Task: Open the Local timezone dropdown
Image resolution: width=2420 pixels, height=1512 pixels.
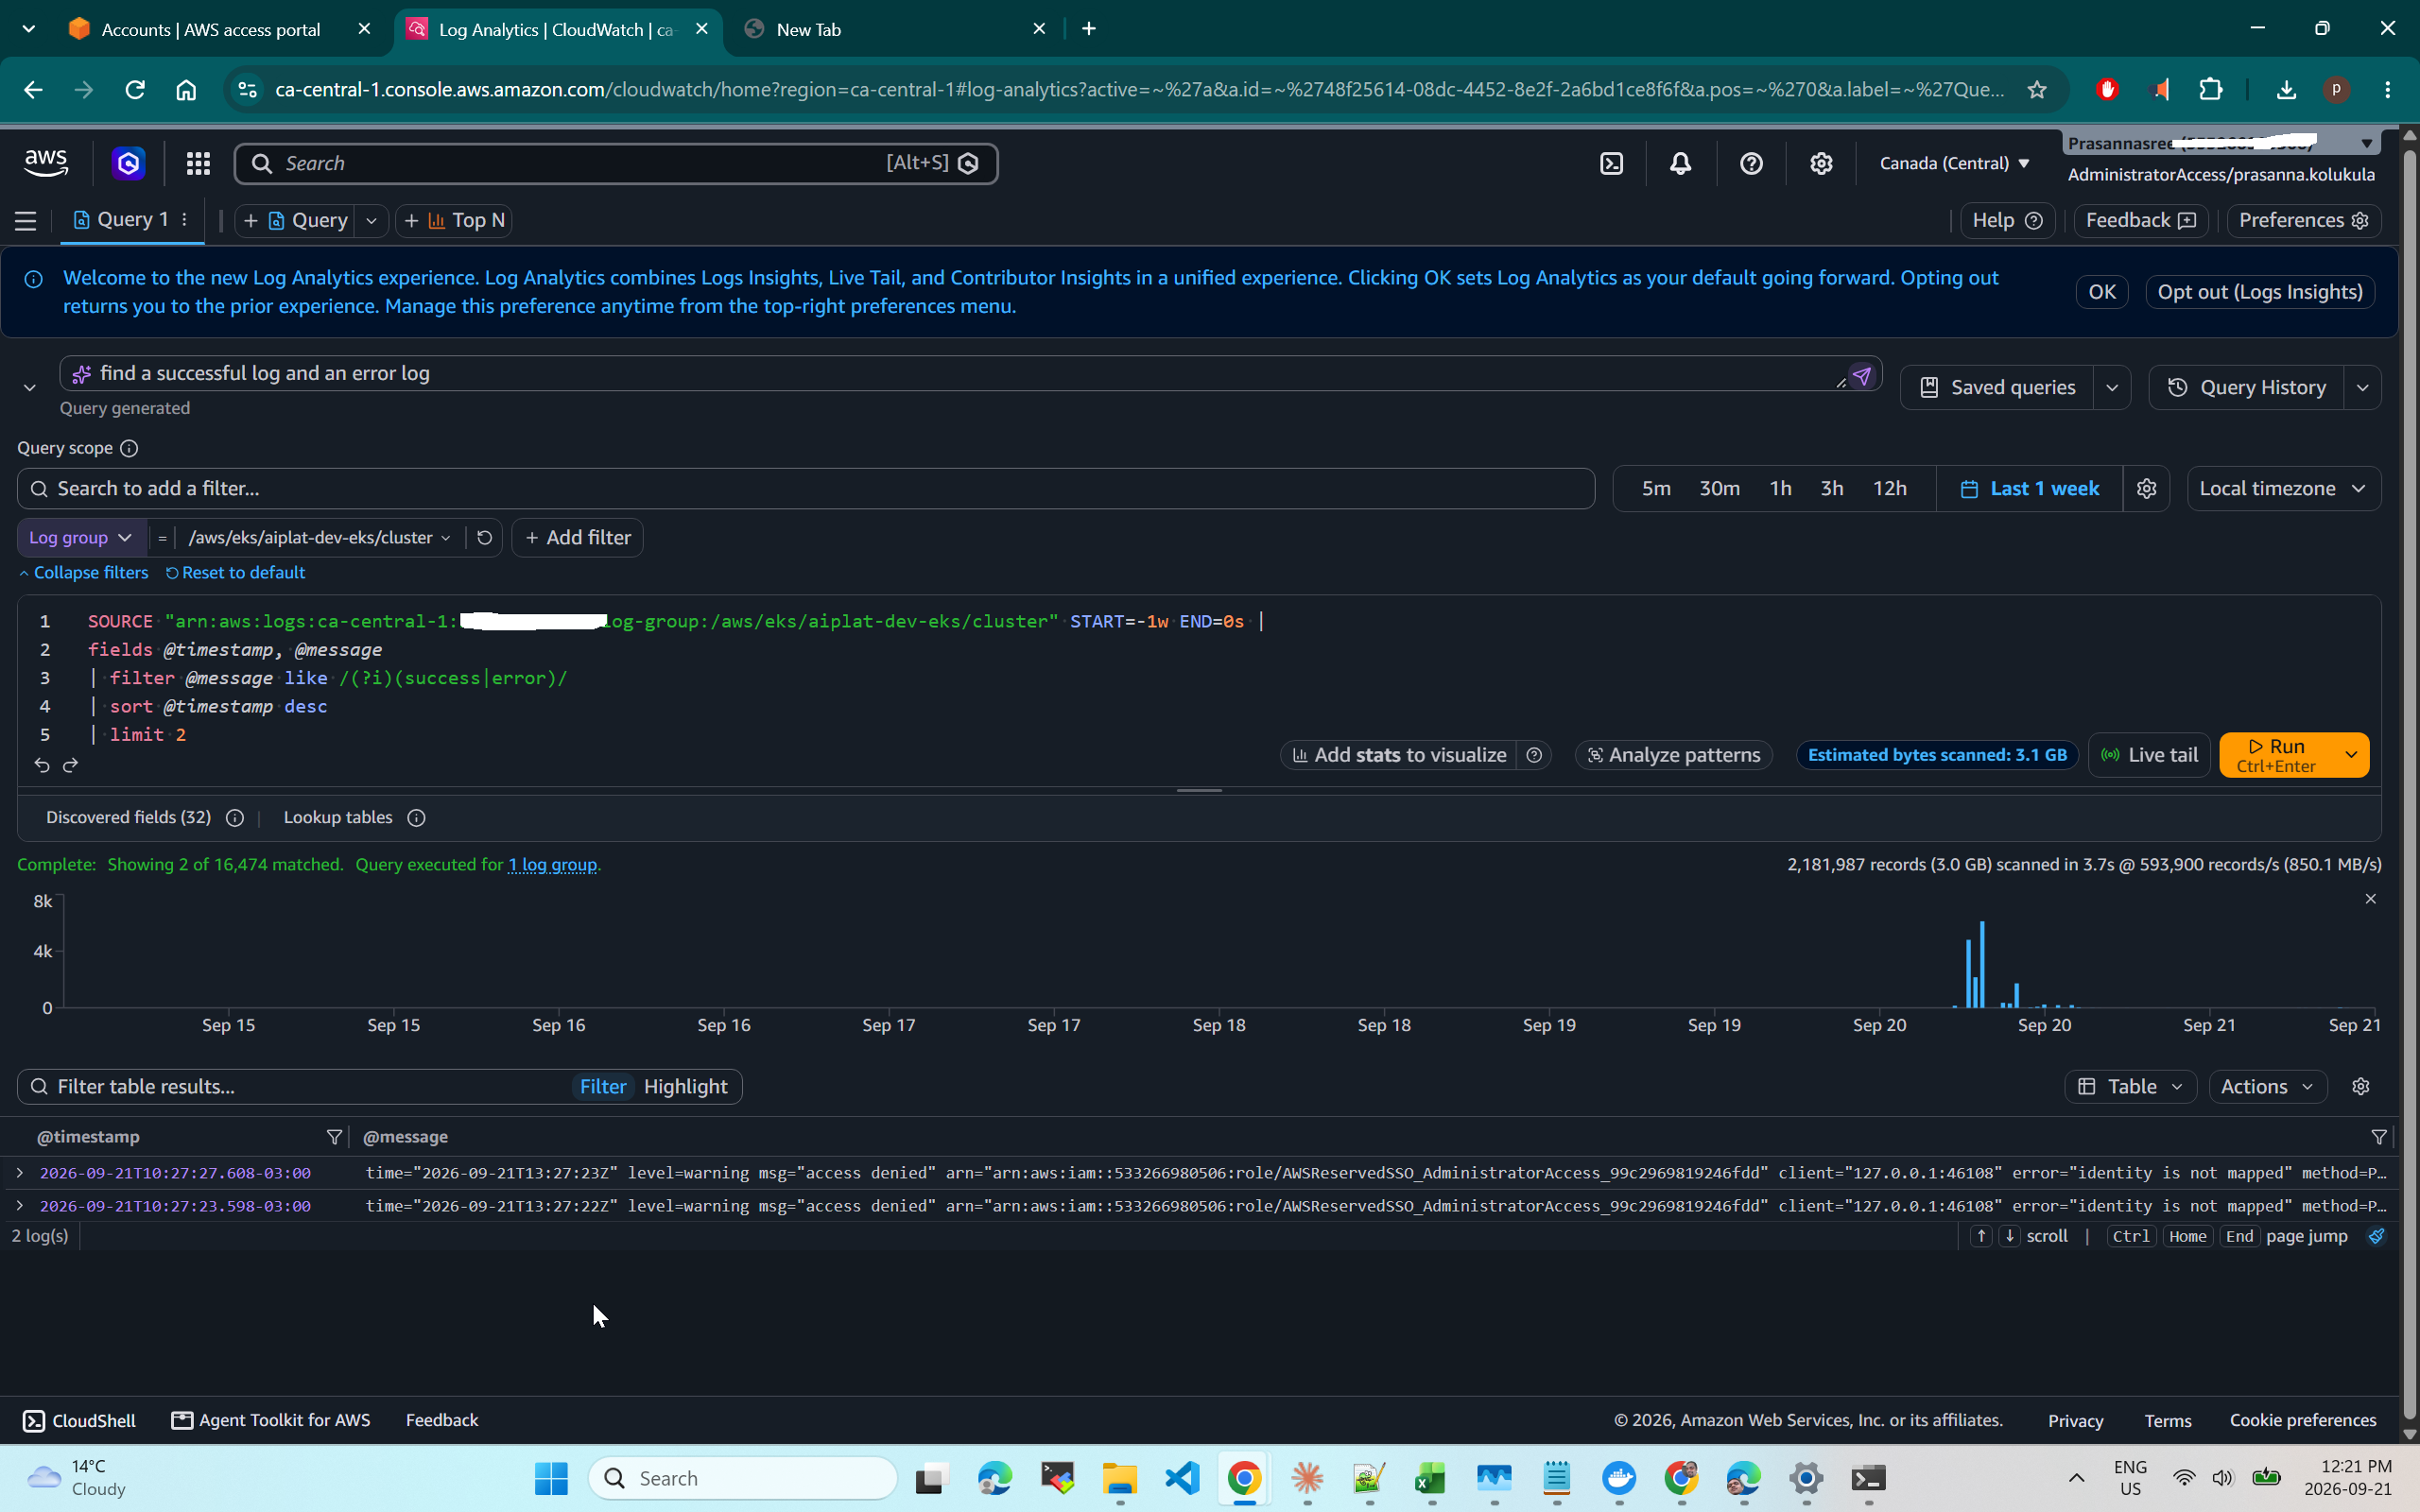Action: pyautogui.click(x=2283, y=488)
